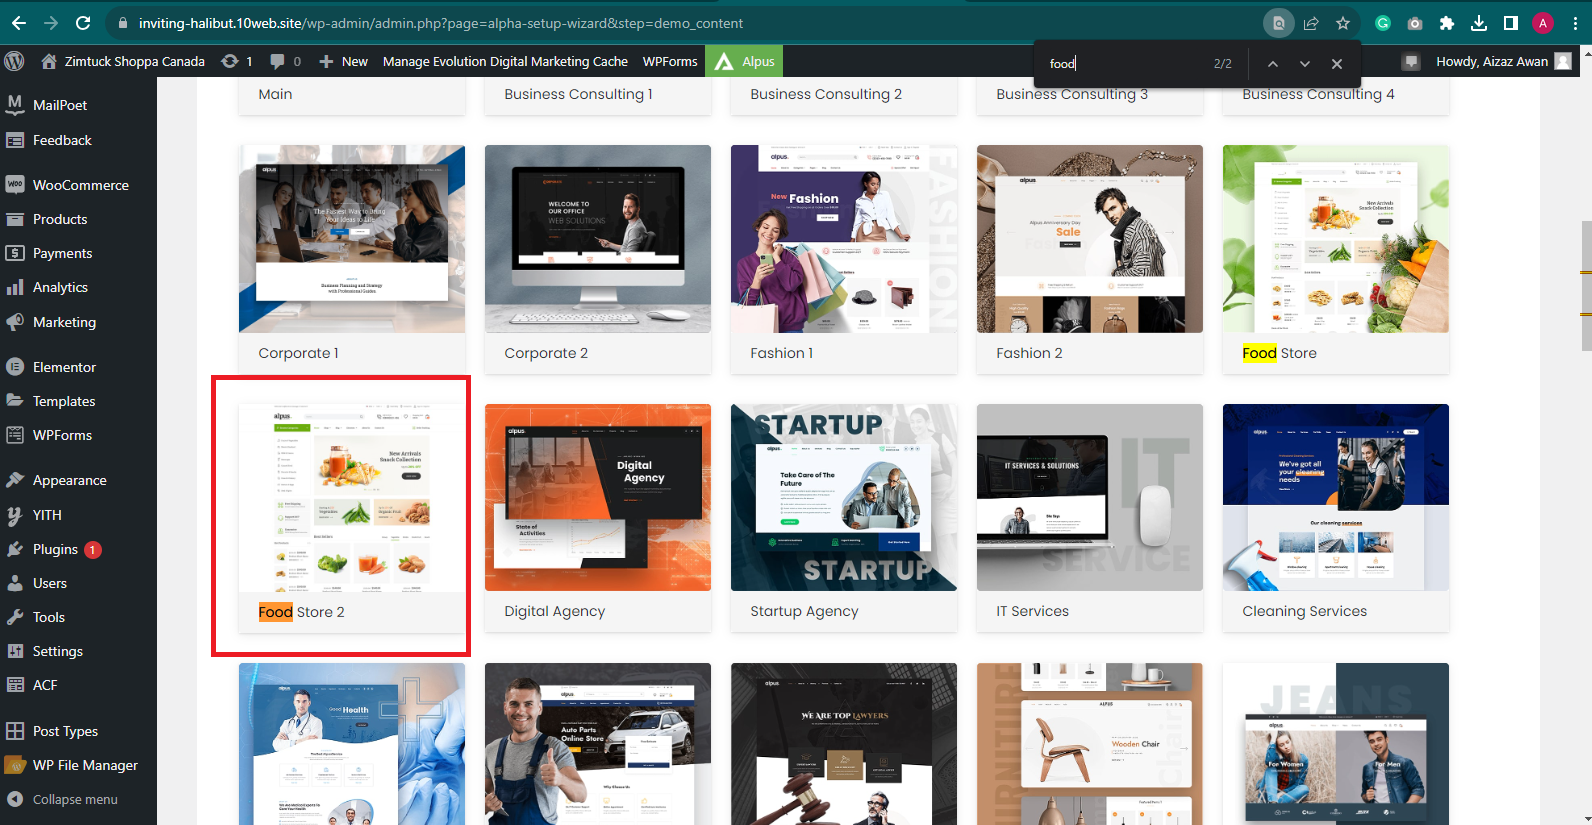The image size is (1592, 825).
Task: Select the Corporate 2 demo thumbnail
Action: coord(598,239)
